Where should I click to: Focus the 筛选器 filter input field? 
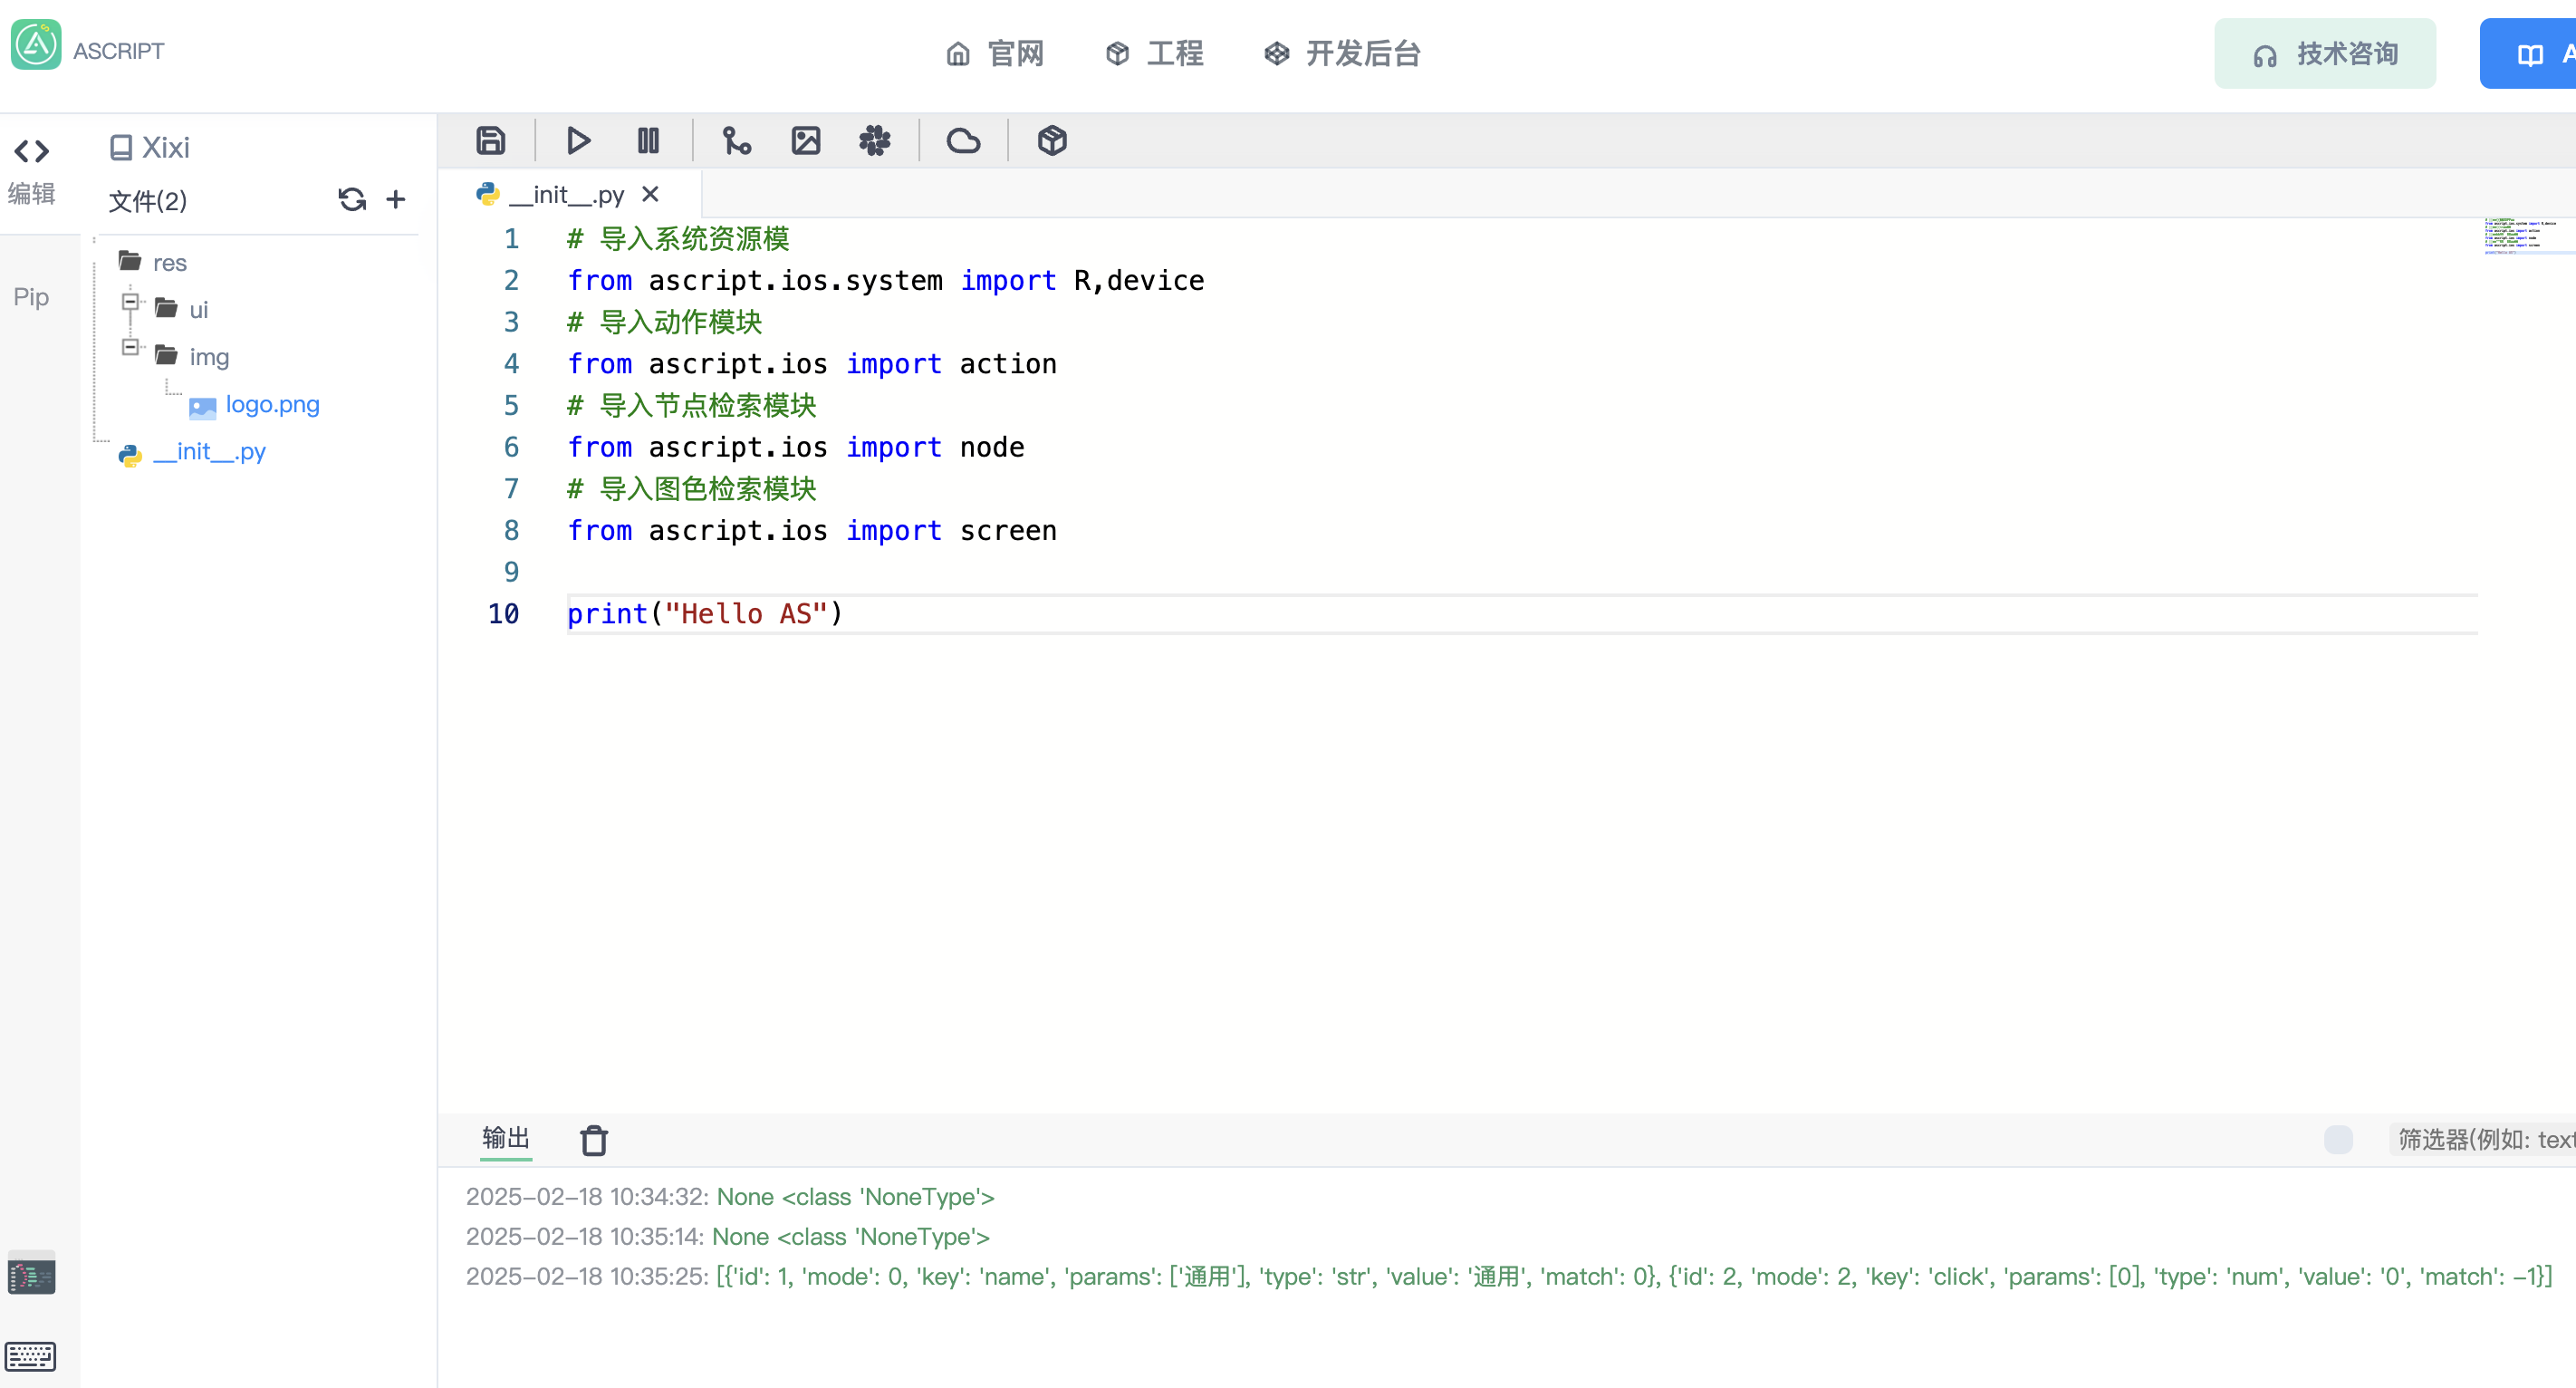pos(2482,1139)
